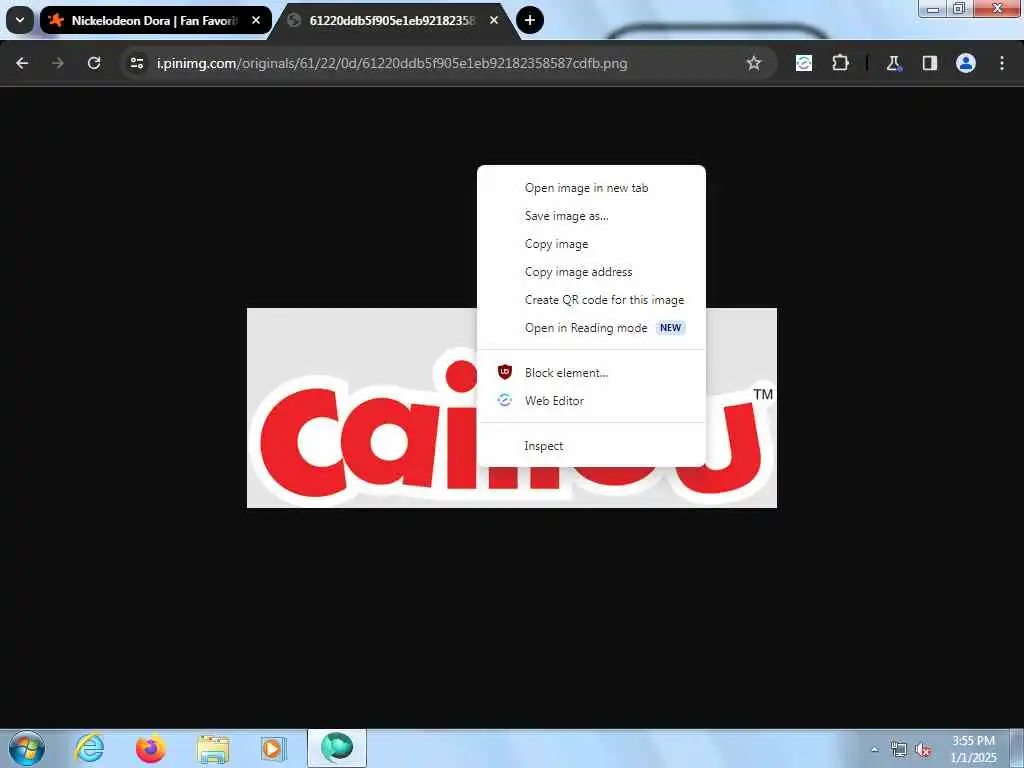Open the Web Editor extension toolbar icon
This screenshot has height=768, width=1024.
point(804,63)
